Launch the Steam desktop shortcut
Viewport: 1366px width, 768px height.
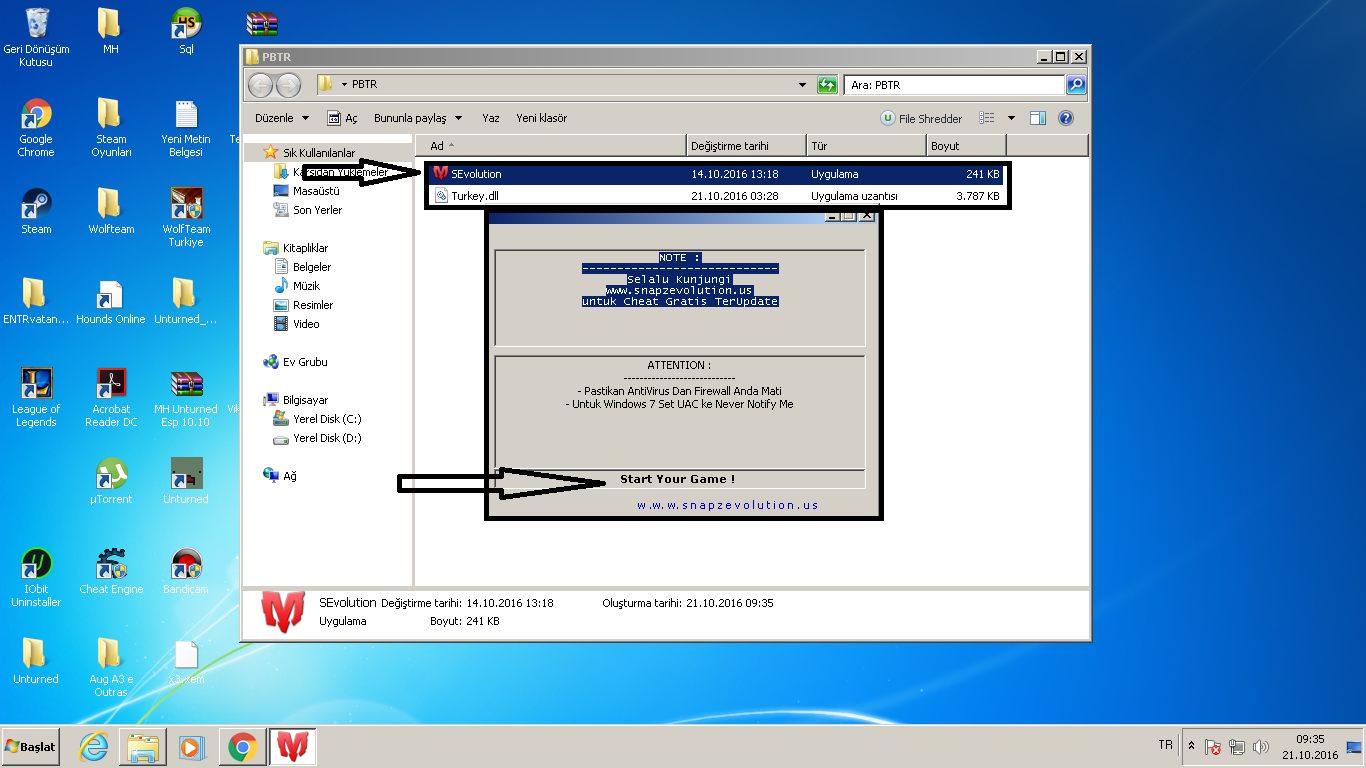[x=36, y=211]
